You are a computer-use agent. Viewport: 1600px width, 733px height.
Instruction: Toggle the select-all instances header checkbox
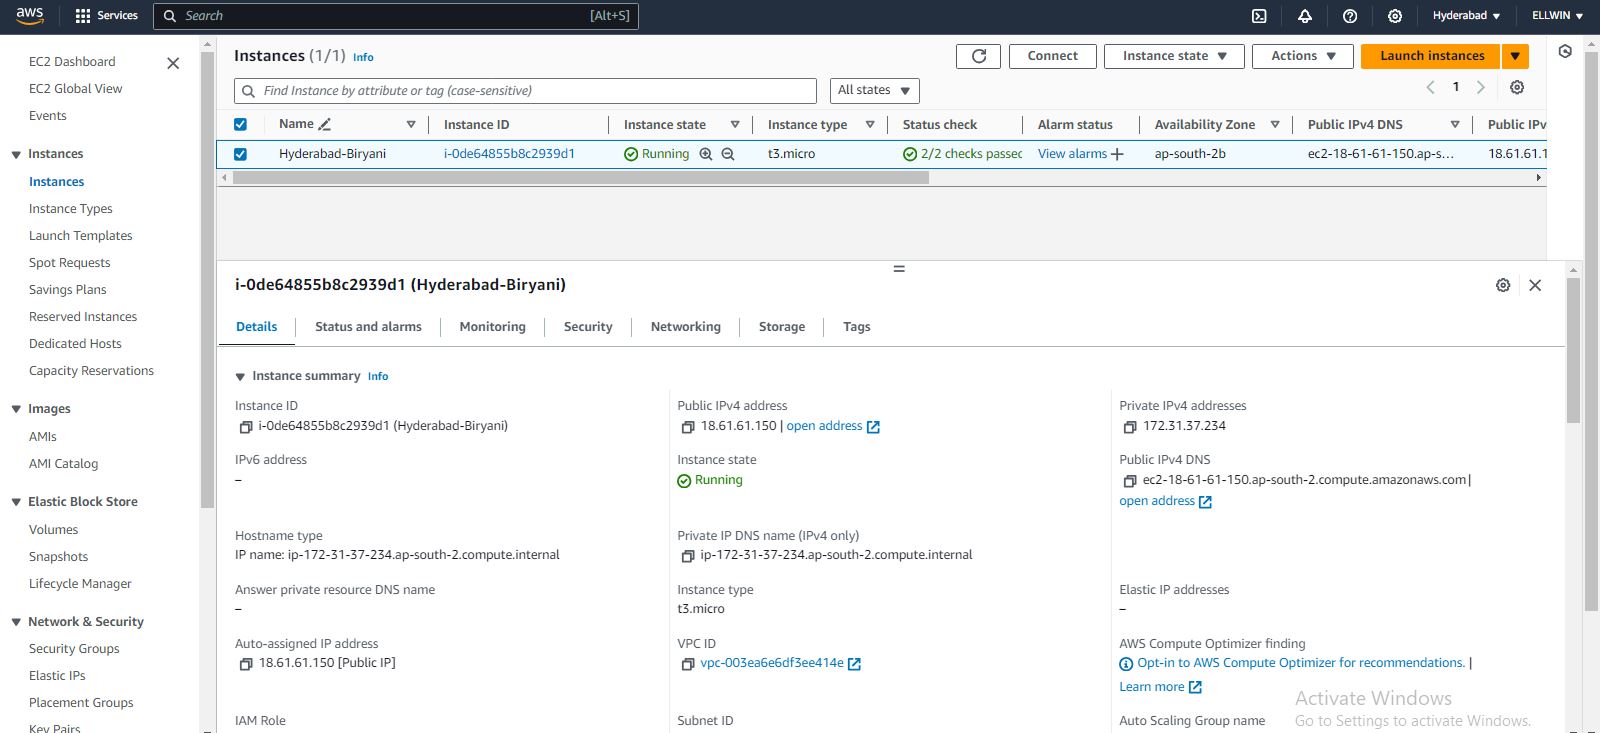pyautogui.click(x=240, y=124)
